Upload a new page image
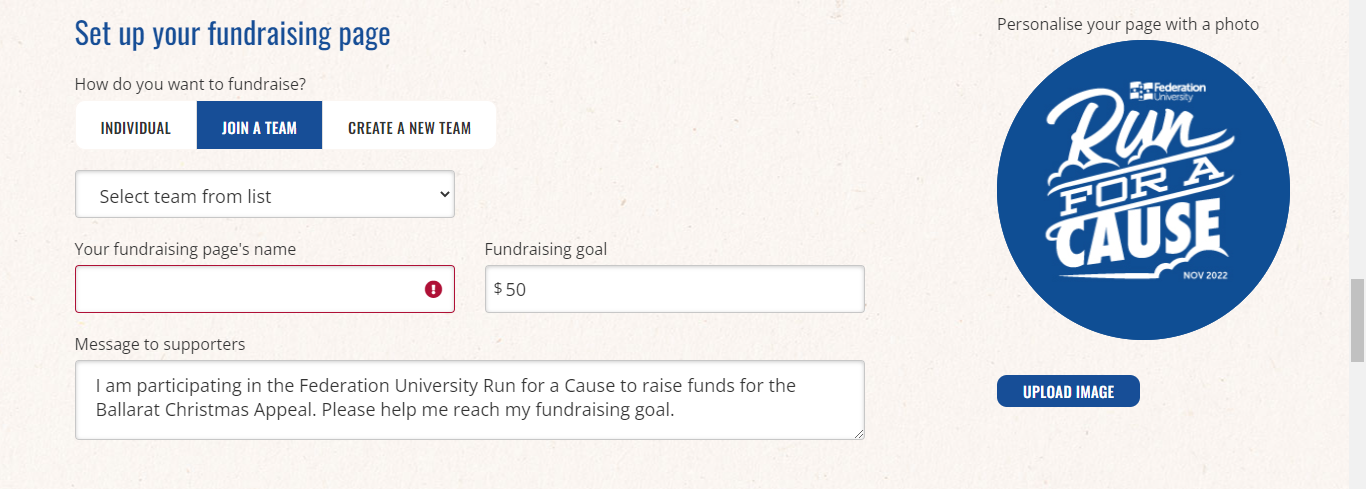1366x489 pixels. coord(1068,392)
